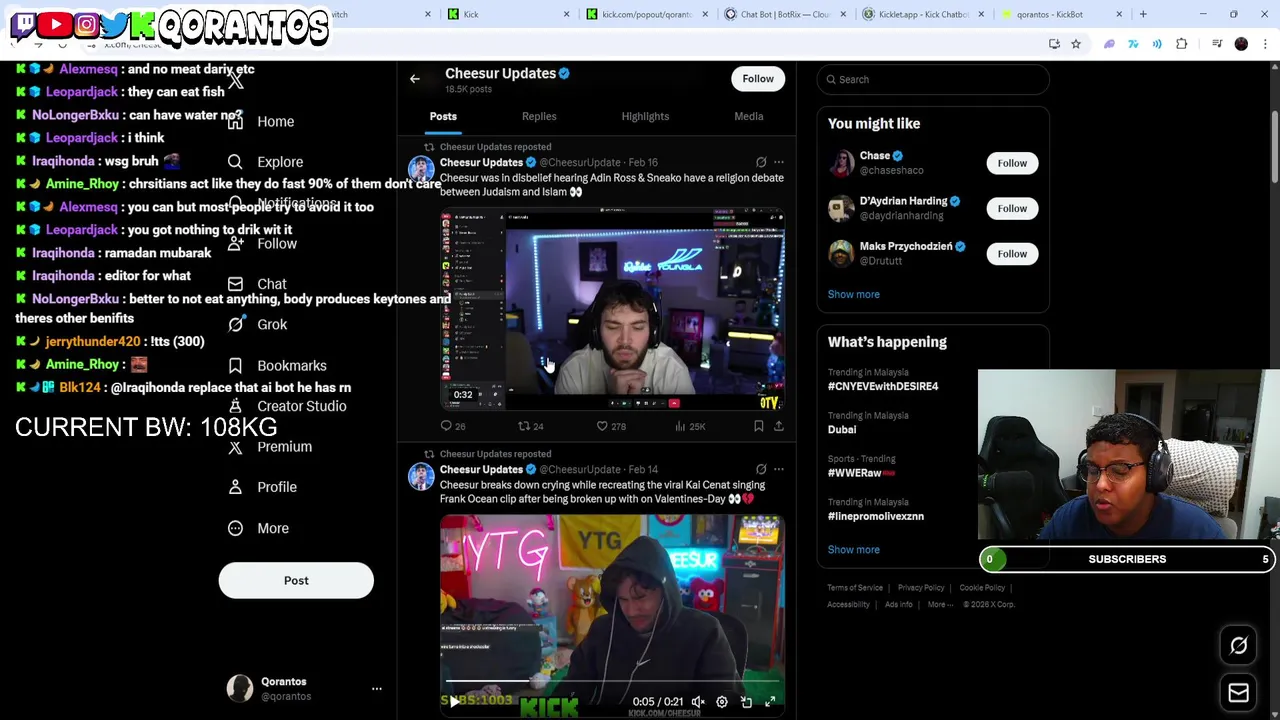Open the Chrome profile avatar
The height and width of the screenshot is (720, 1280).
pos(1241,44)
